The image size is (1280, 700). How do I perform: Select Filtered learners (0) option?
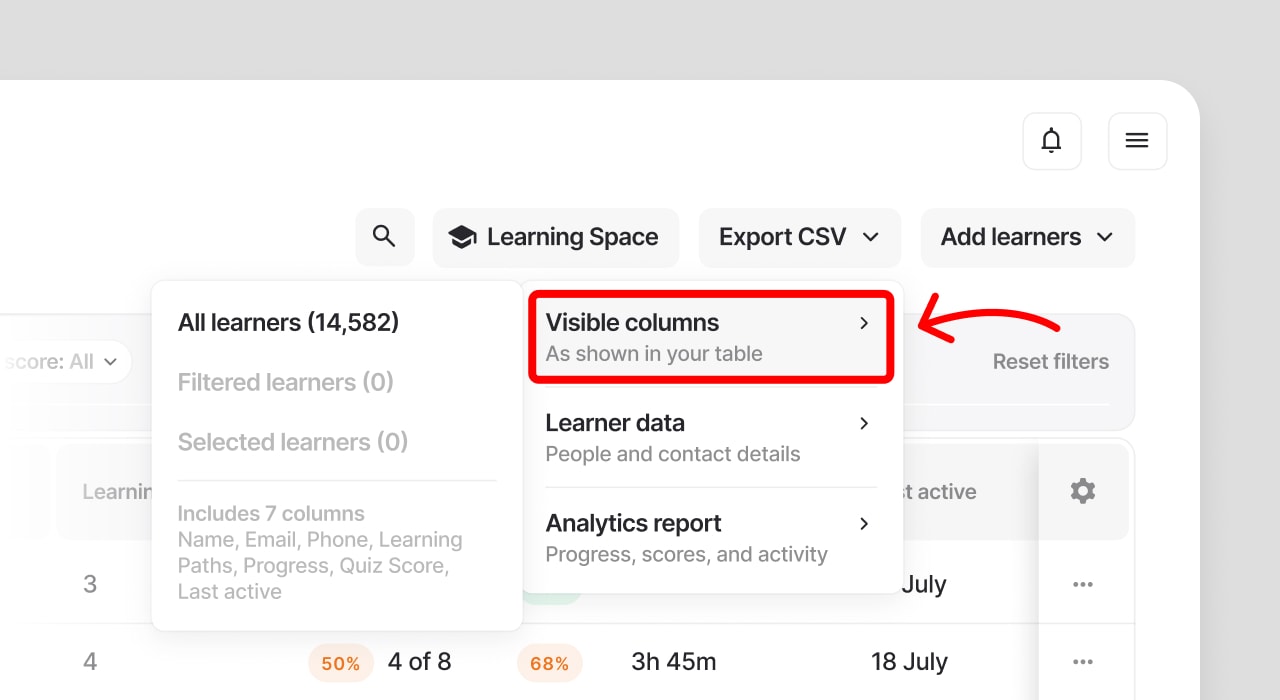(x=286, y=382)
